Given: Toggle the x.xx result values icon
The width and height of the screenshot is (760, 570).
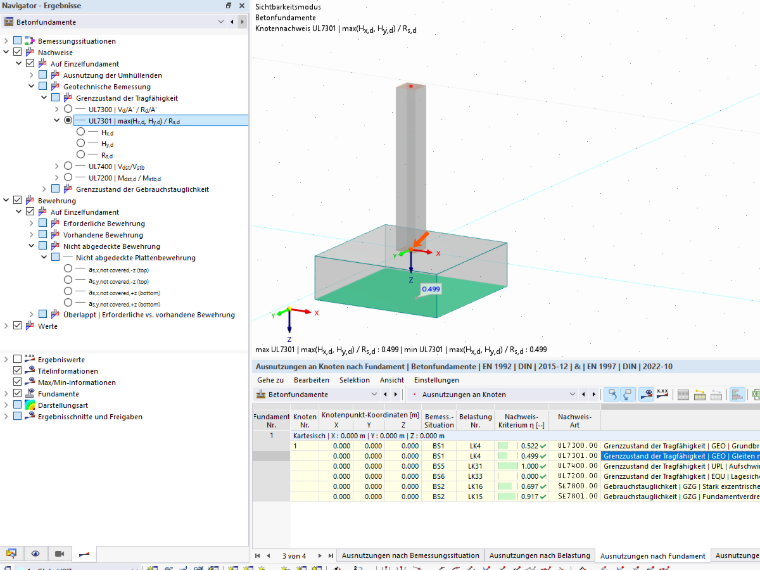Looking at the screenshot, I should coord(662,395).
